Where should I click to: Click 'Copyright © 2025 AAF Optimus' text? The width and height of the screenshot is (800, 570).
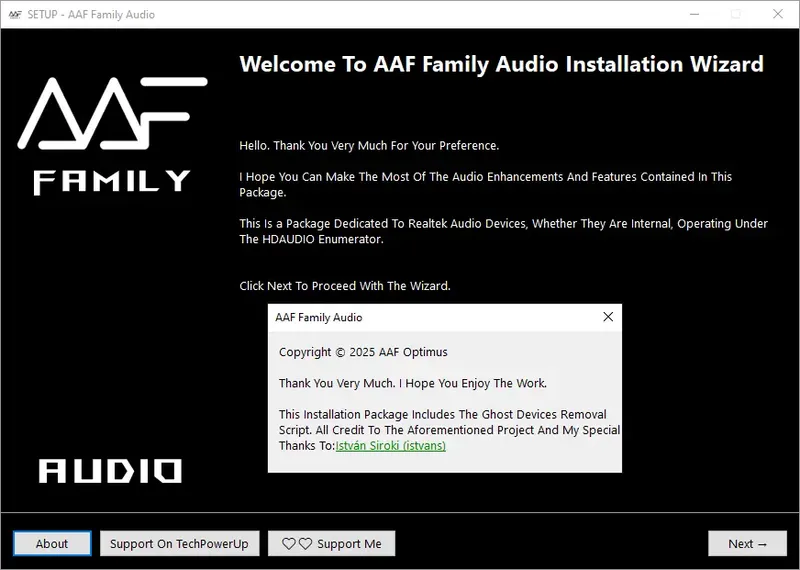coord(363,352)
